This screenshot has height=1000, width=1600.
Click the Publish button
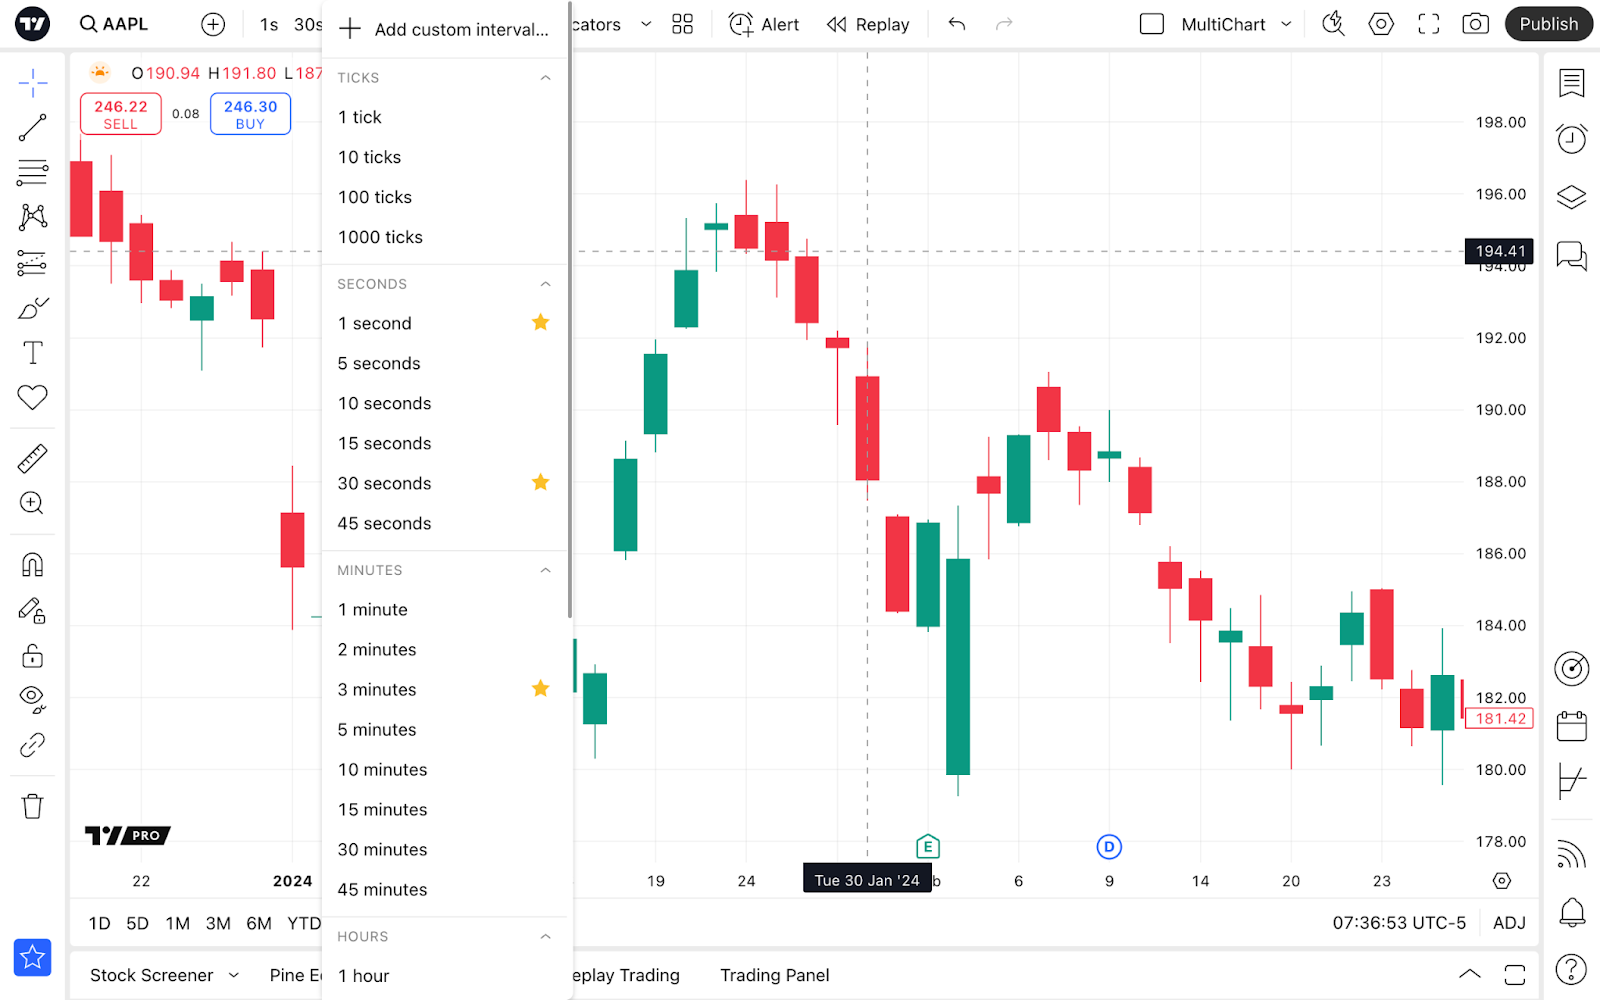click(1548, 24)
